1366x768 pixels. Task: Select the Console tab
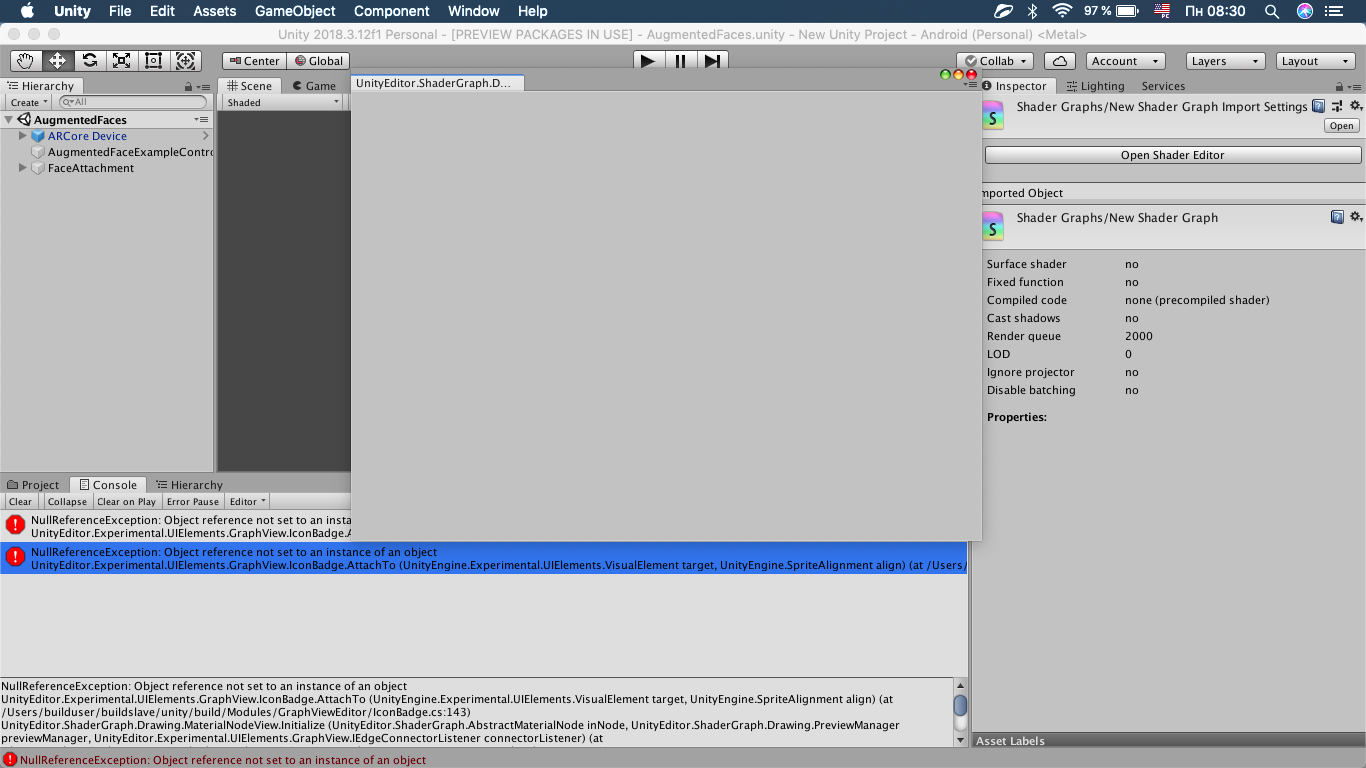tap(108, 485)
